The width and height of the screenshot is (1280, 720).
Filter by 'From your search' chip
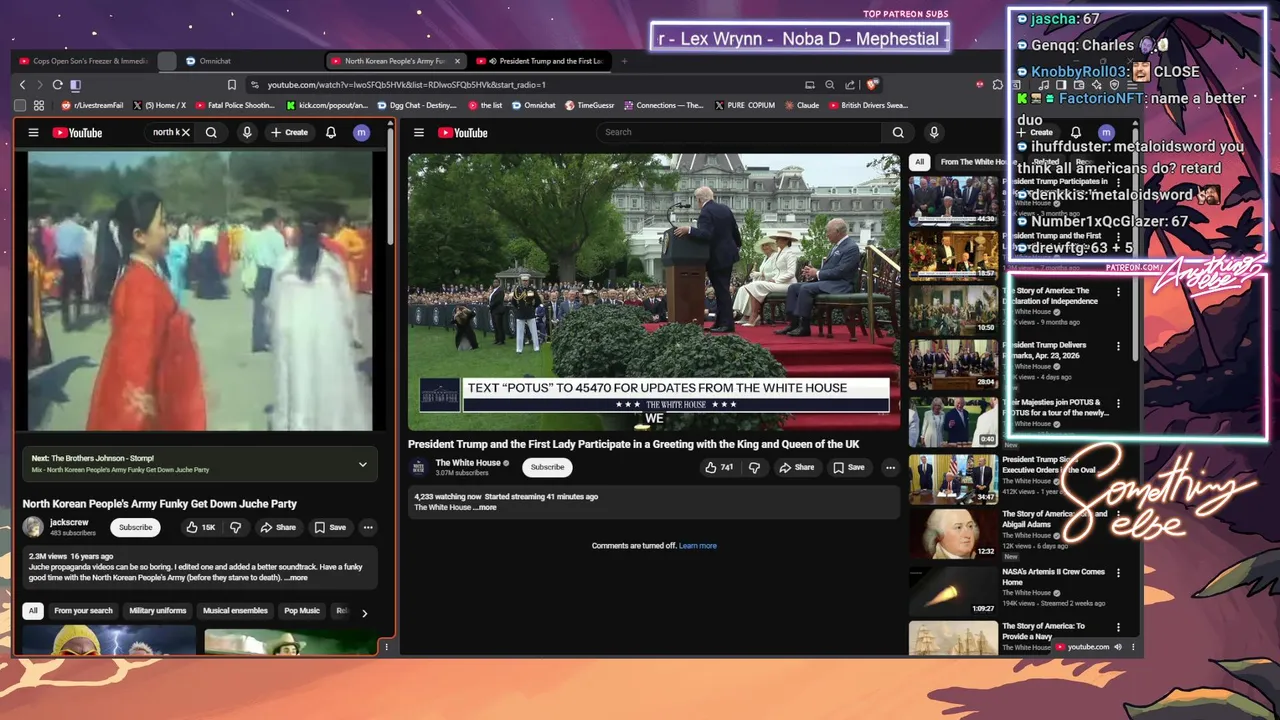point(84,610)
